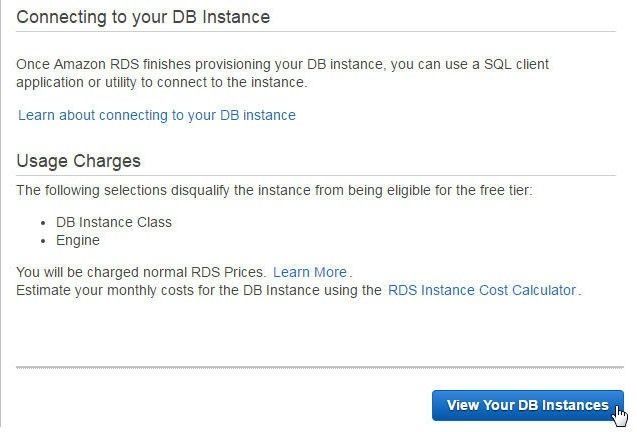
Task: Open the View Your DB Instances button
Action: point(527,405)
